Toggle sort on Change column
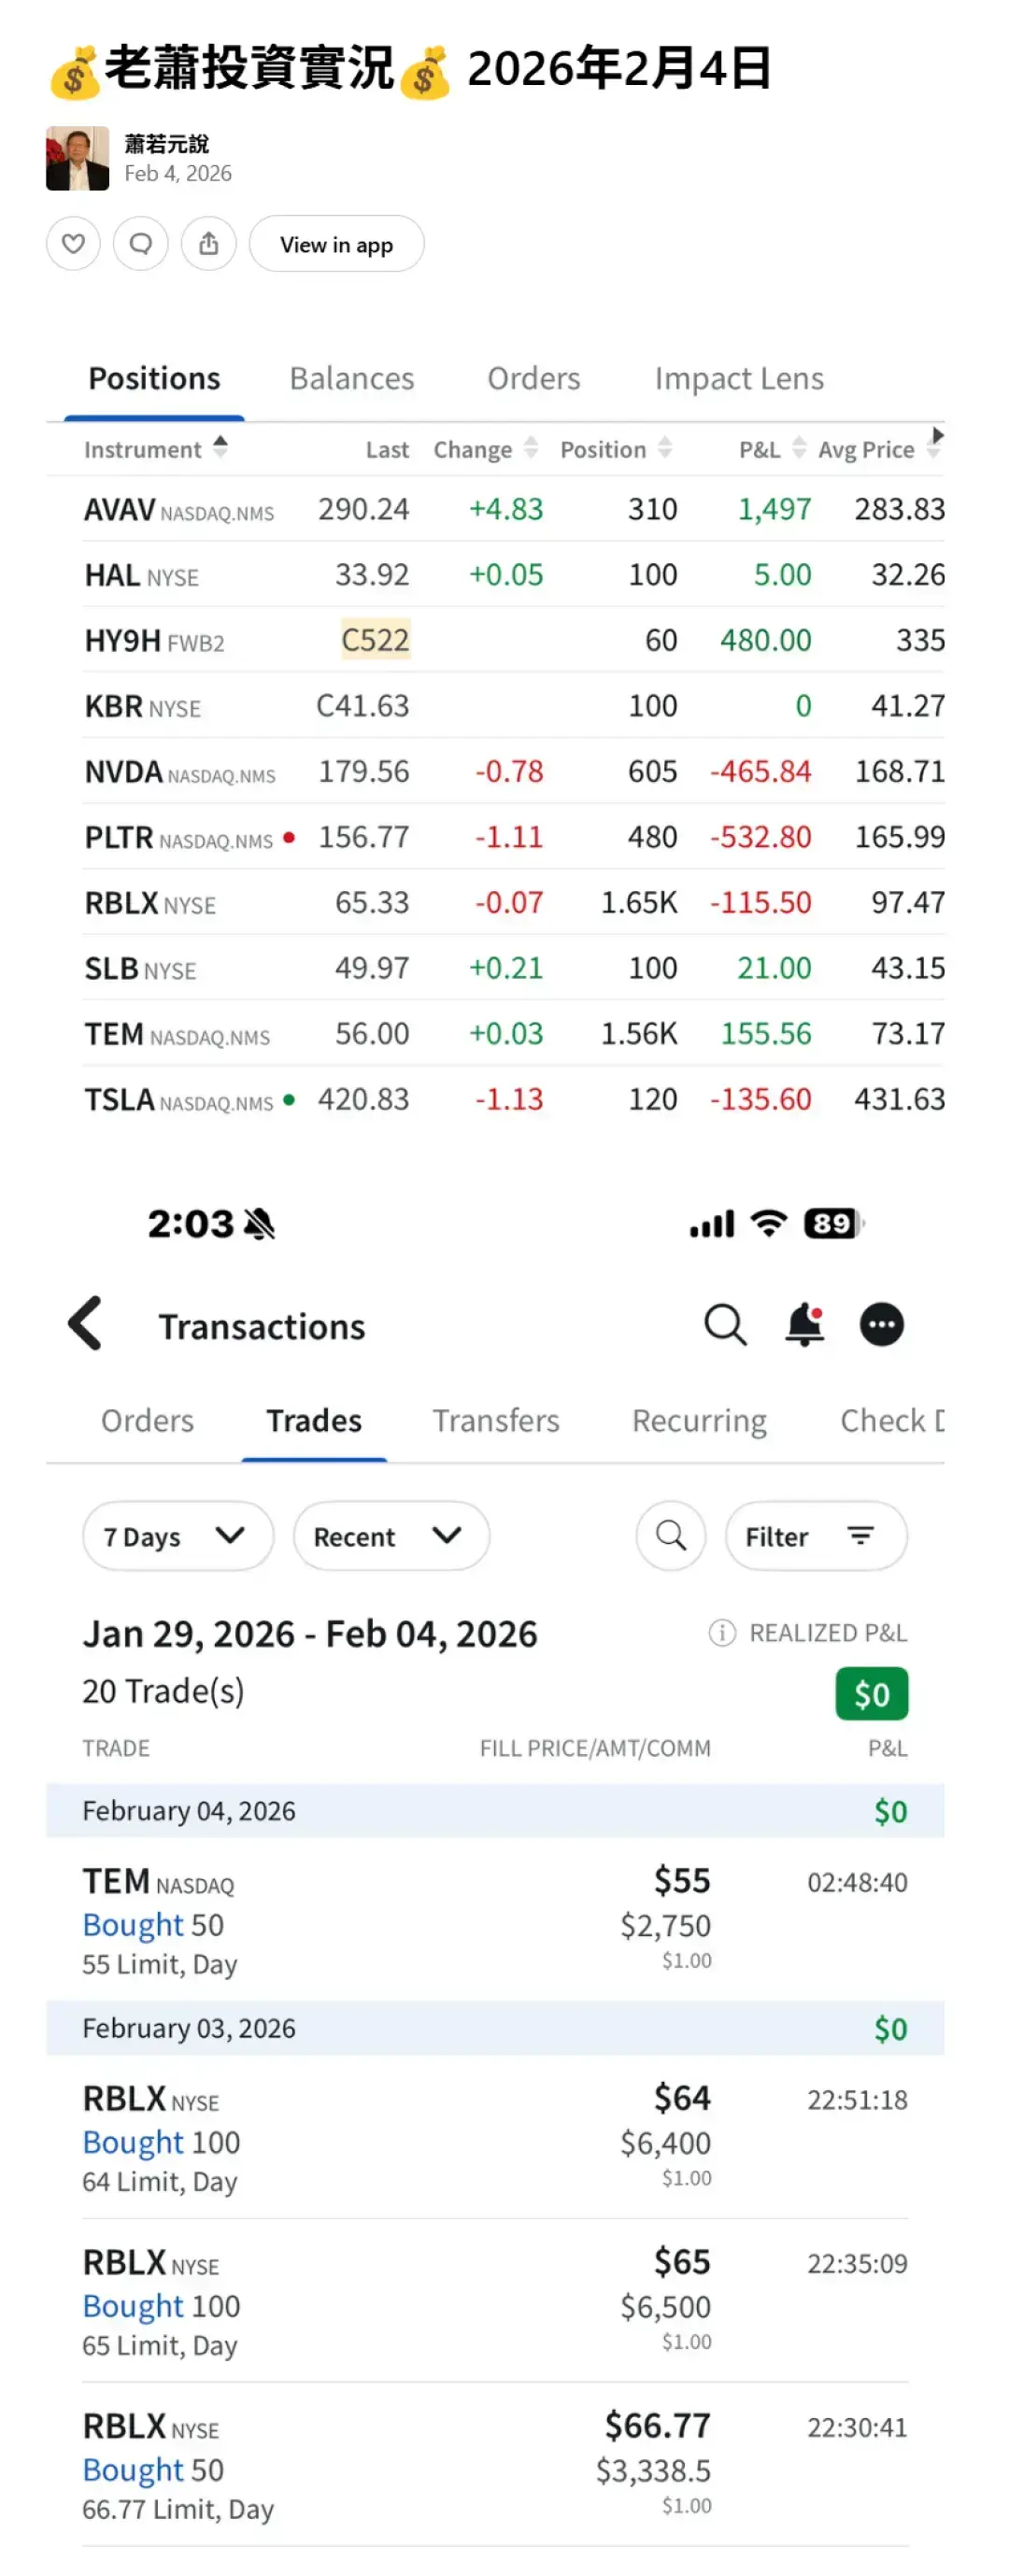Image resolution: width=1009 pixels, height=2576 pixels. (x=531, y=448)
